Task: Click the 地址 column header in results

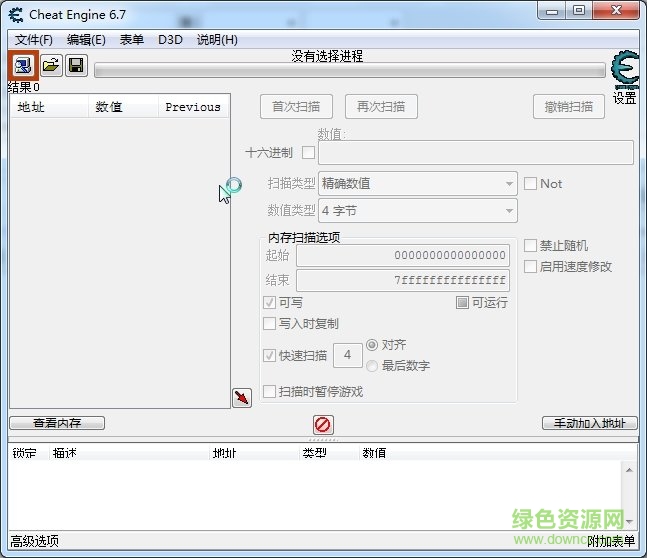Action: click(49, 107)
